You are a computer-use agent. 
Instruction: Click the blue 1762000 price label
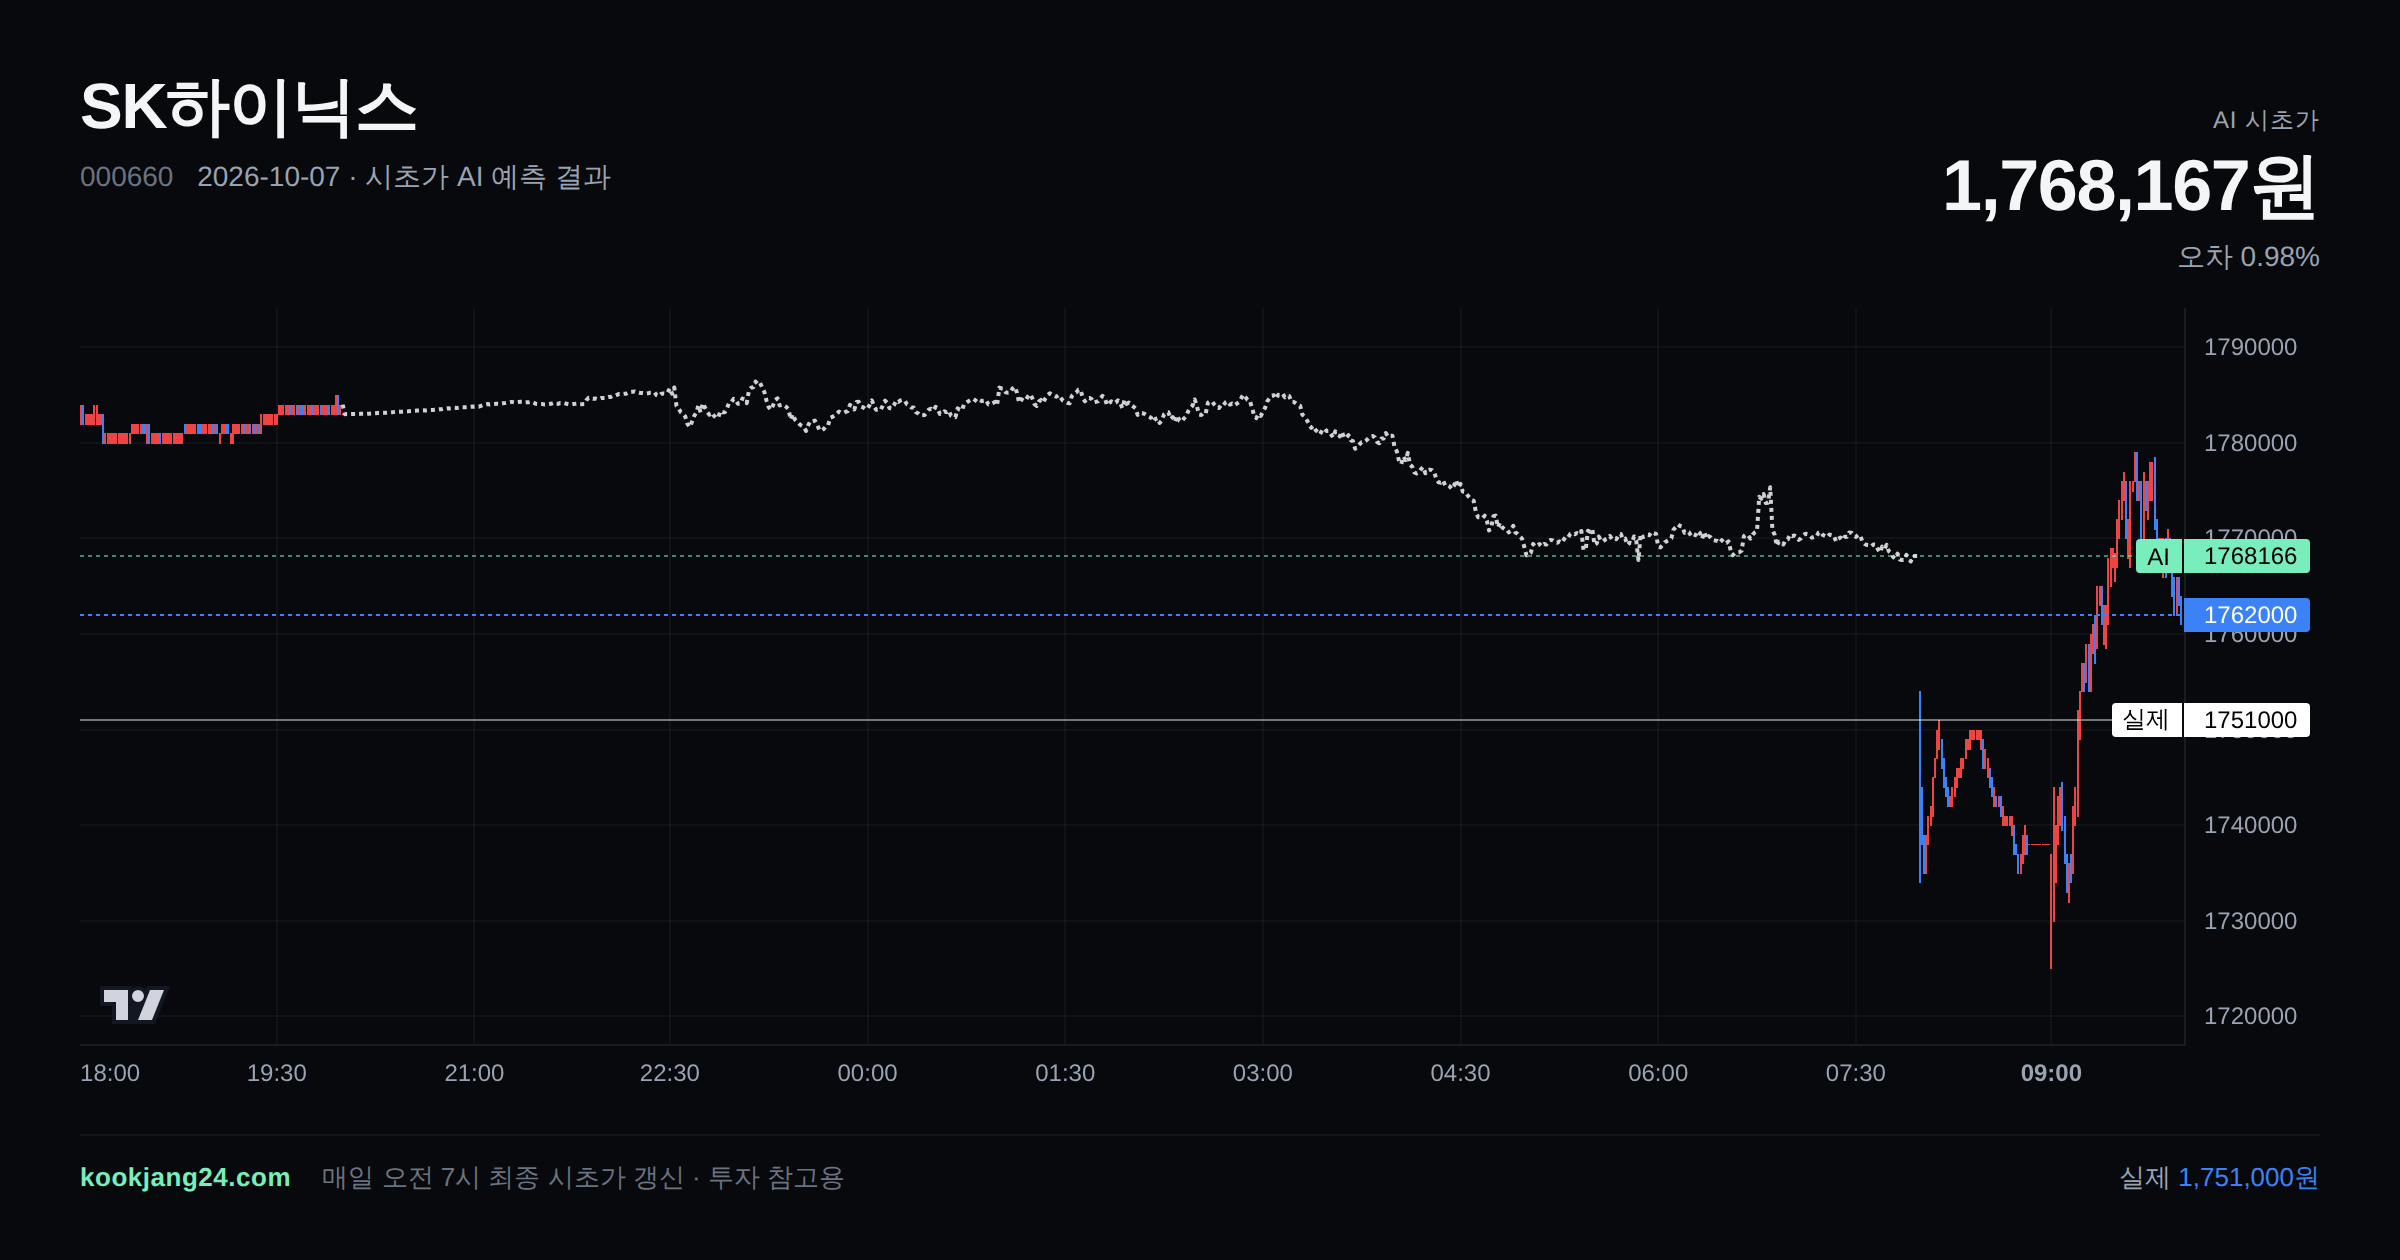tap(2247, 615)
